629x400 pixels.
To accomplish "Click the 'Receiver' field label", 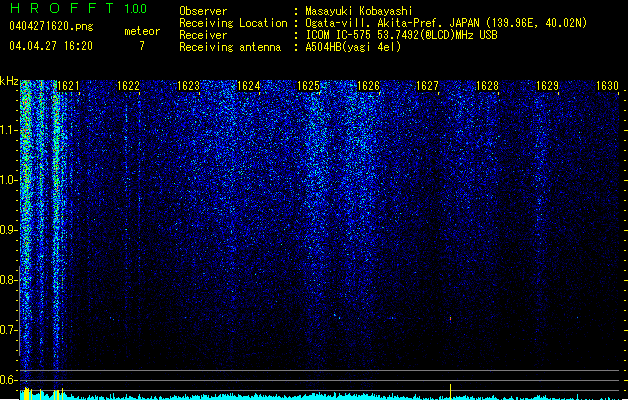I will pos(203,35).
